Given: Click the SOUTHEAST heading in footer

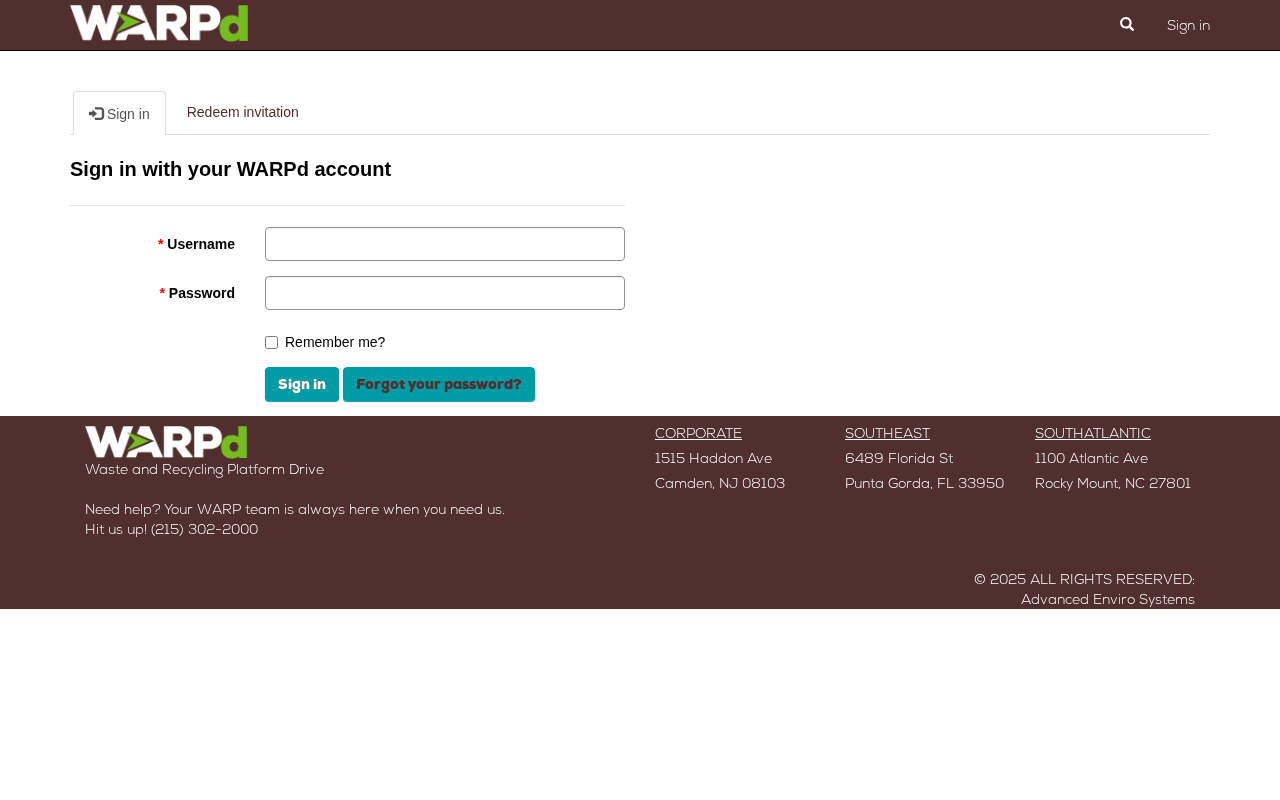Looking at the screenshot, I should point(887,433).
